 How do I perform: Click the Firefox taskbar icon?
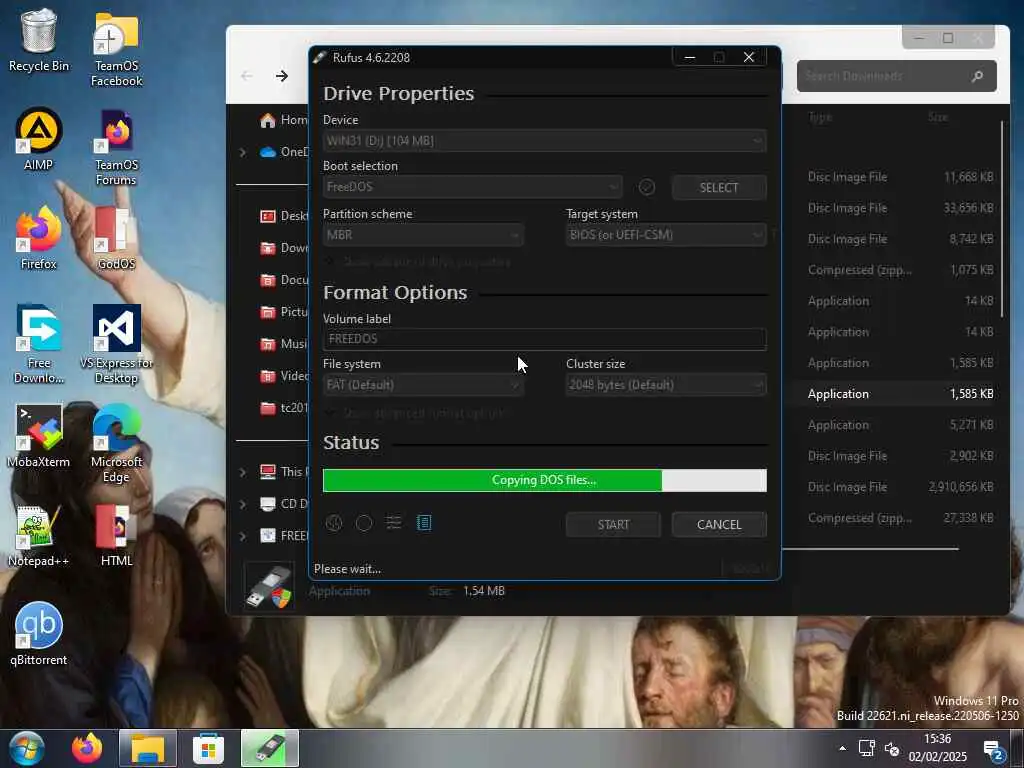(x=87, y=748)
